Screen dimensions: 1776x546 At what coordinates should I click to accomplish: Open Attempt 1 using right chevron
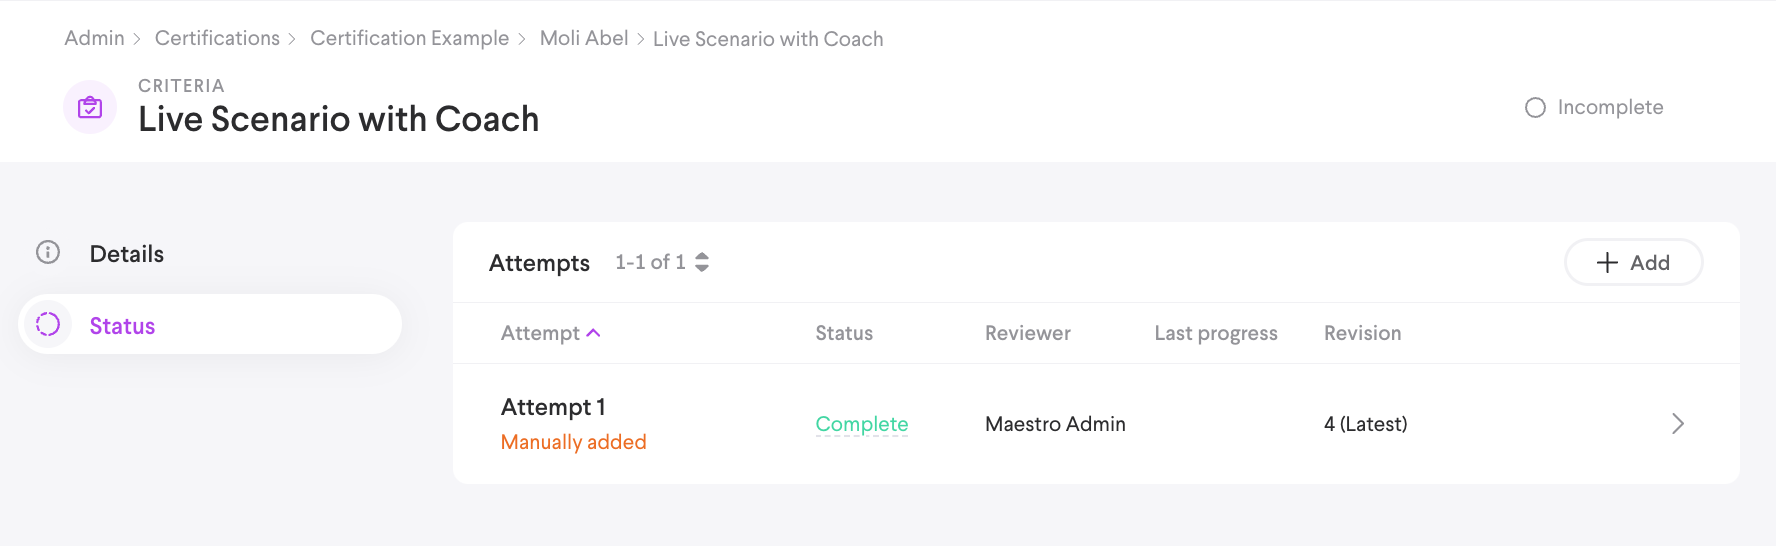click(x=1677, y=424)
